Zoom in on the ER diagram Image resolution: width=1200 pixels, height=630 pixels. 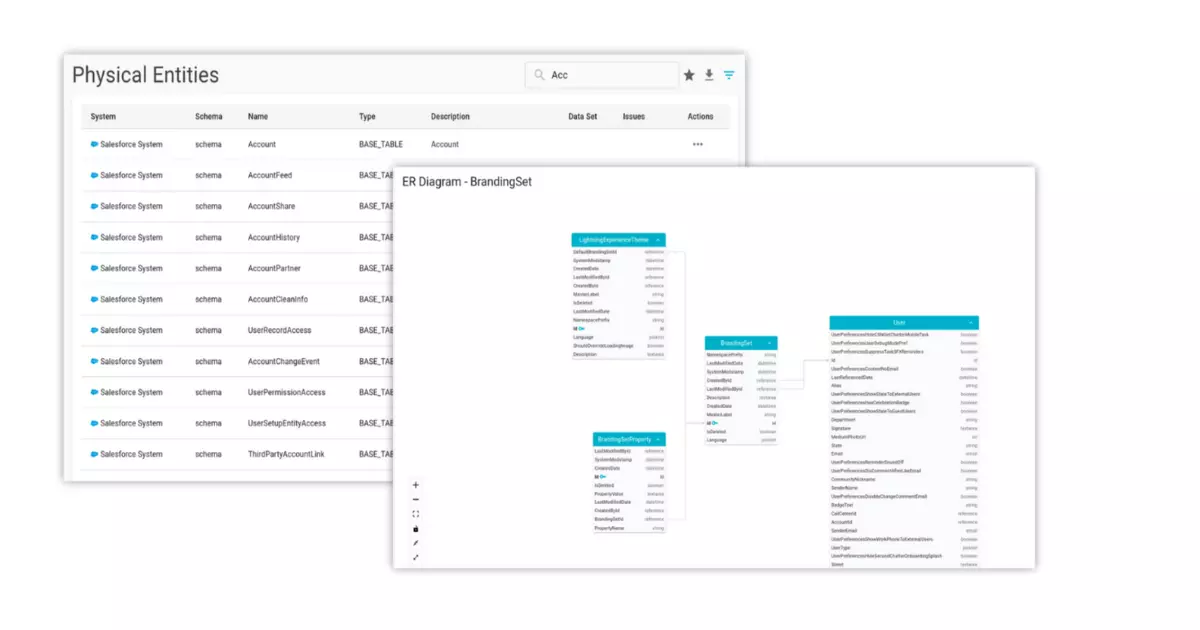click(416, 485)
